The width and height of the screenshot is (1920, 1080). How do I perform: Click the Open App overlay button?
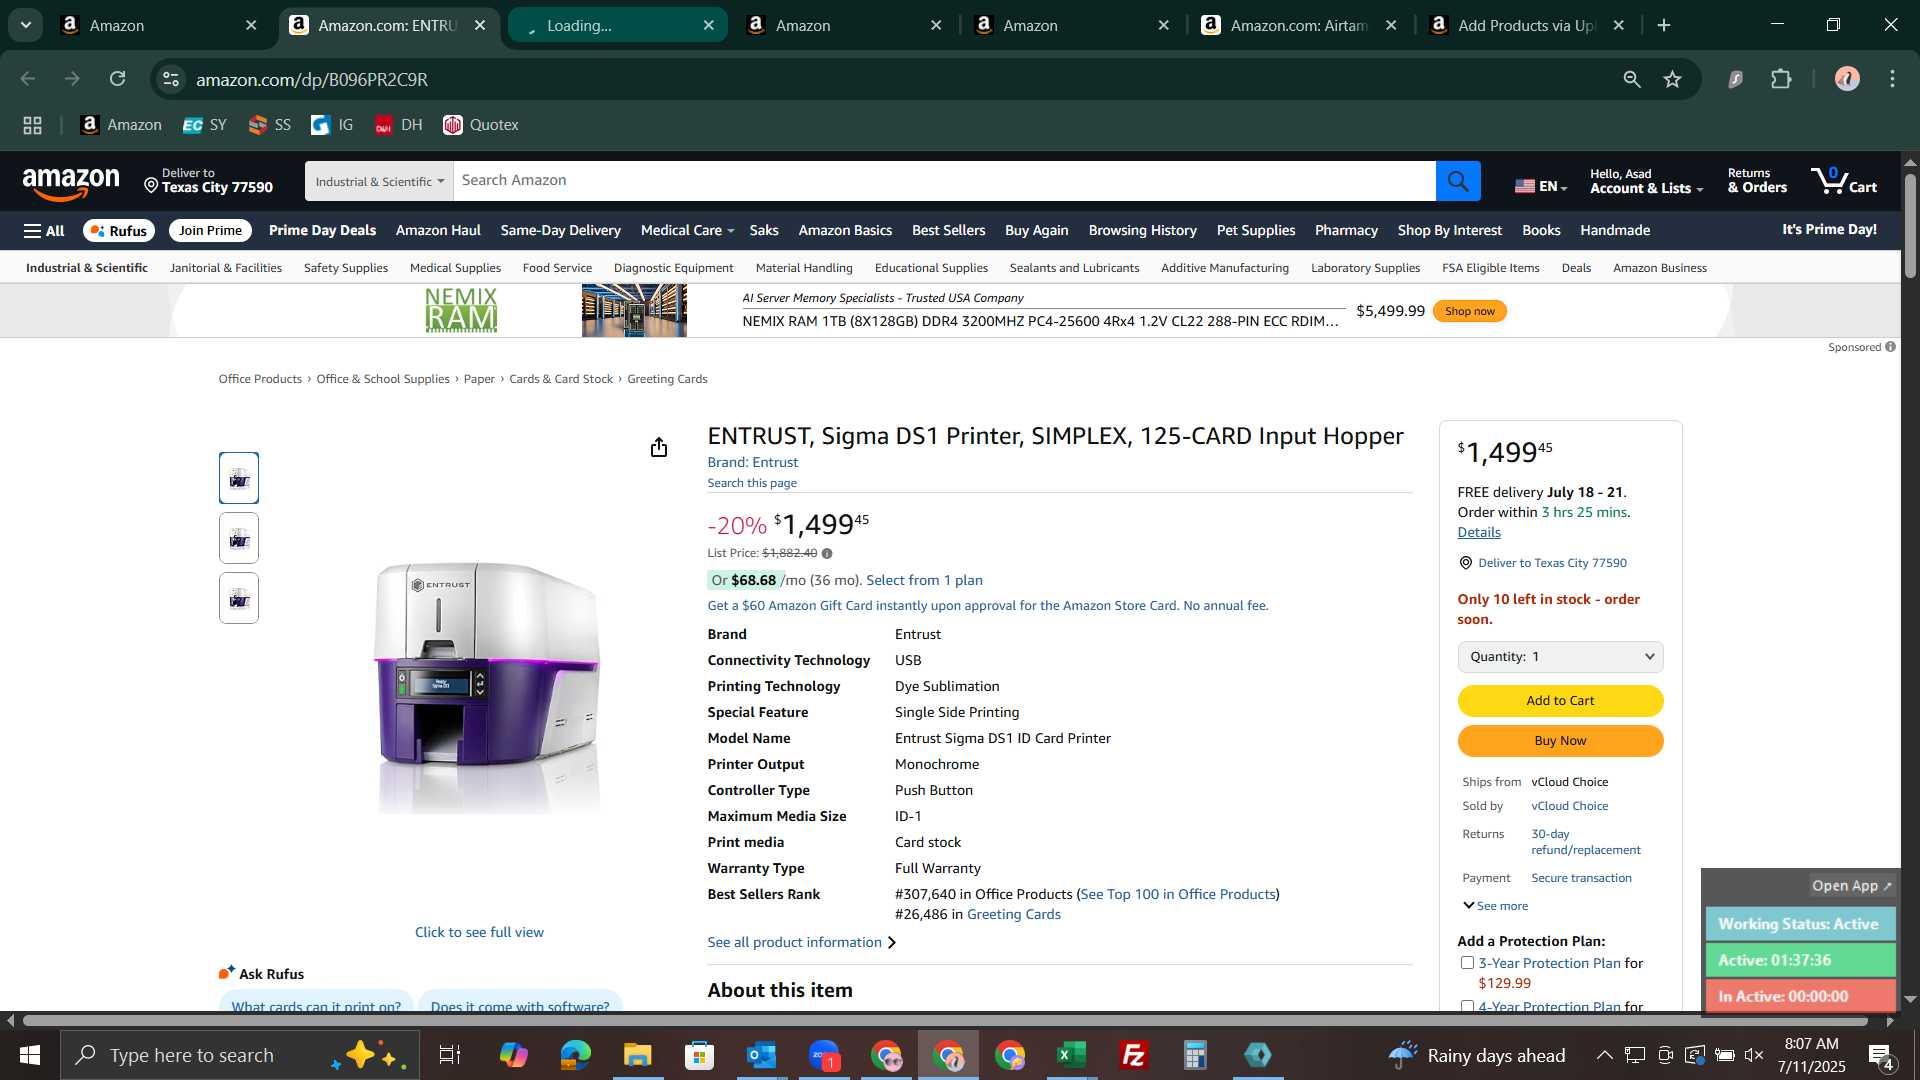(x=1852, y=886)
